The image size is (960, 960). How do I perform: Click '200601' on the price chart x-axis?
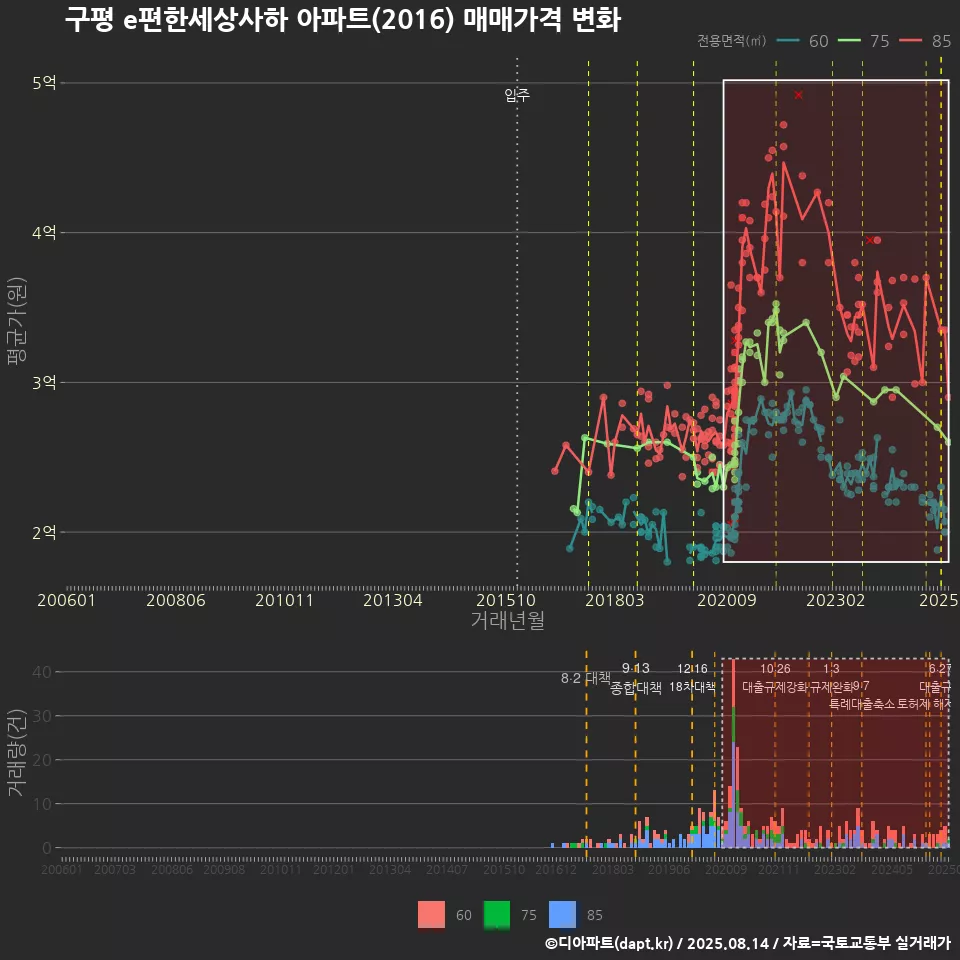(x=66, y=600)
